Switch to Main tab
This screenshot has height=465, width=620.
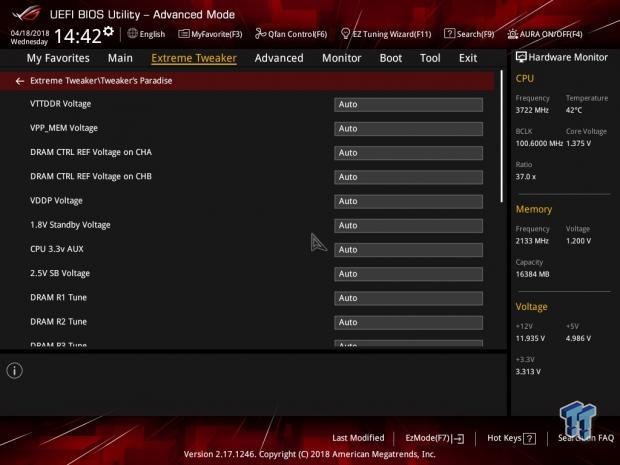coord(120,58)
